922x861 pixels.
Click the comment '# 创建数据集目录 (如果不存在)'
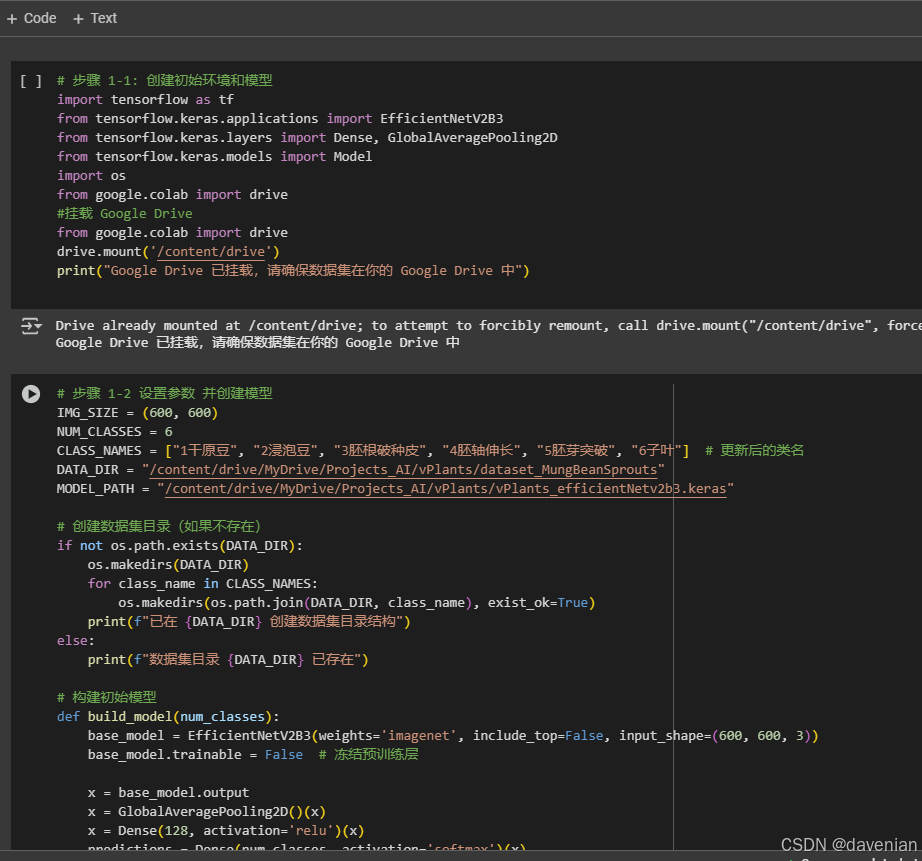(159, 526)
